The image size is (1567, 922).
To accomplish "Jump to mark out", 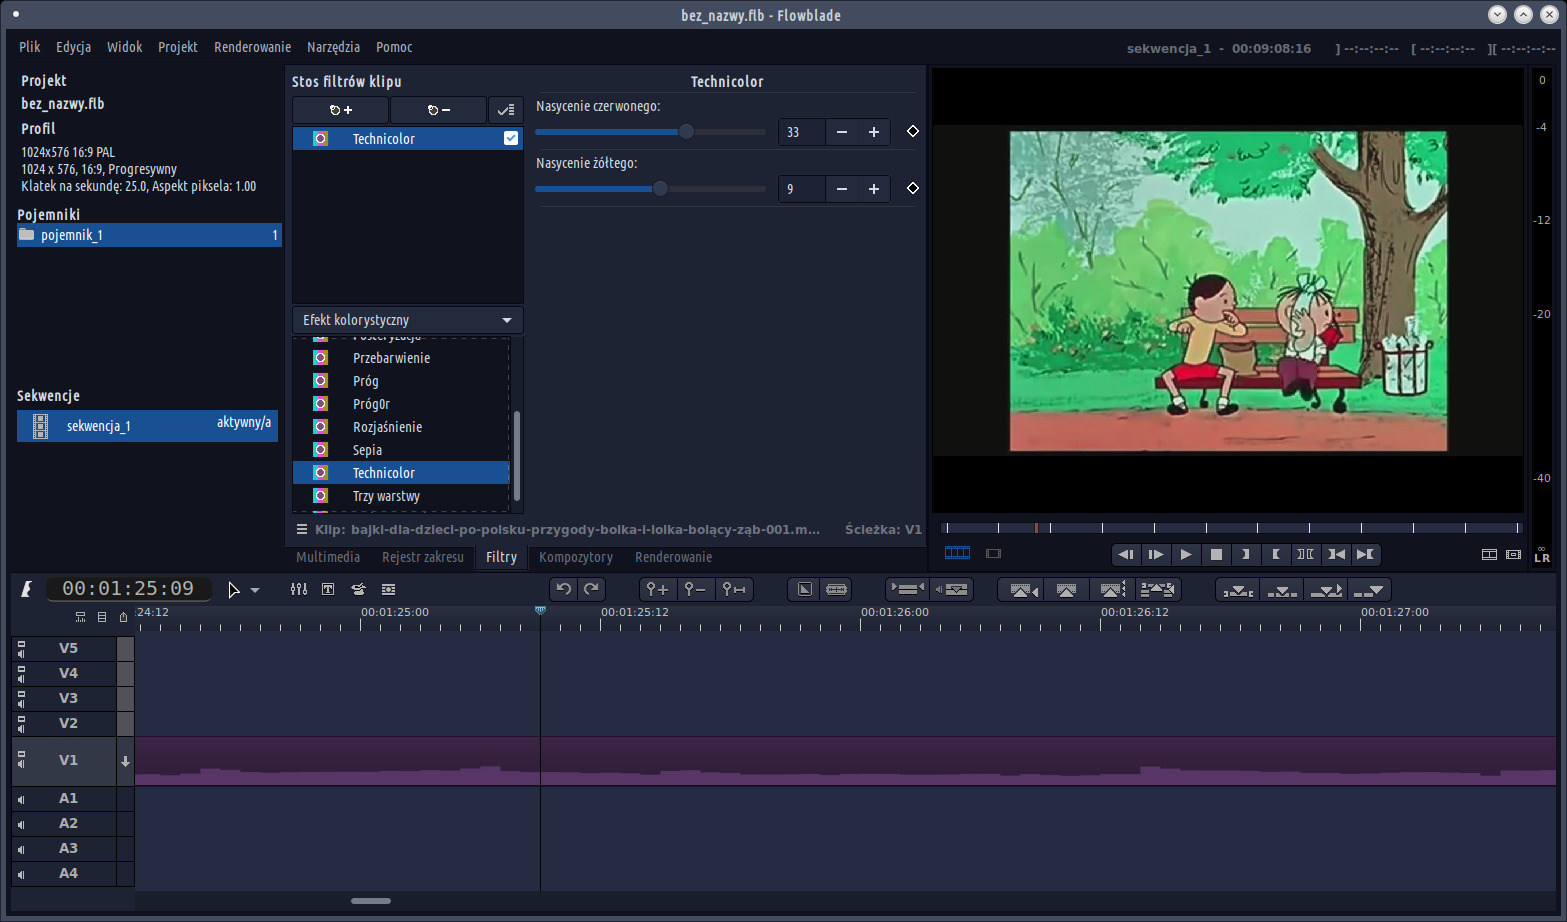I will [1366, 554].
